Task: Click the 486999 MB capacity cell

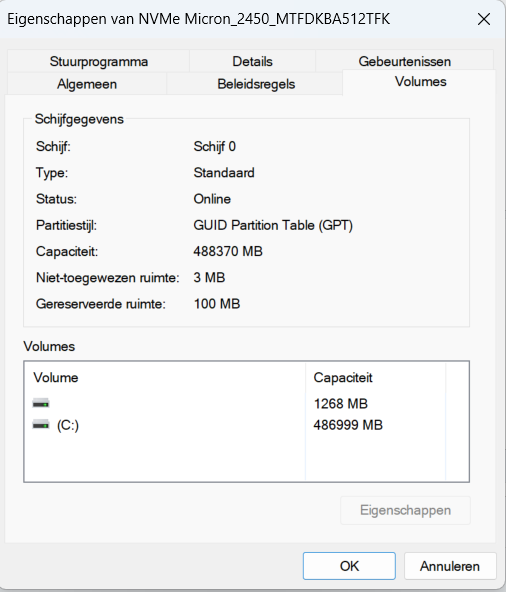Action: click(x=348, y=425)
